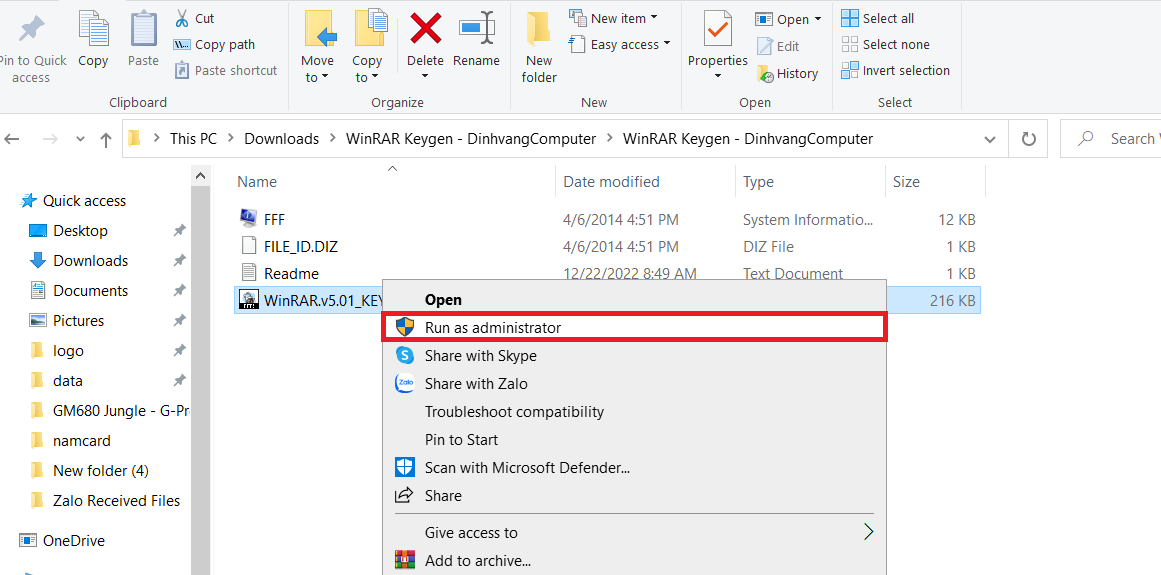Go back with the back arrow

12,138
